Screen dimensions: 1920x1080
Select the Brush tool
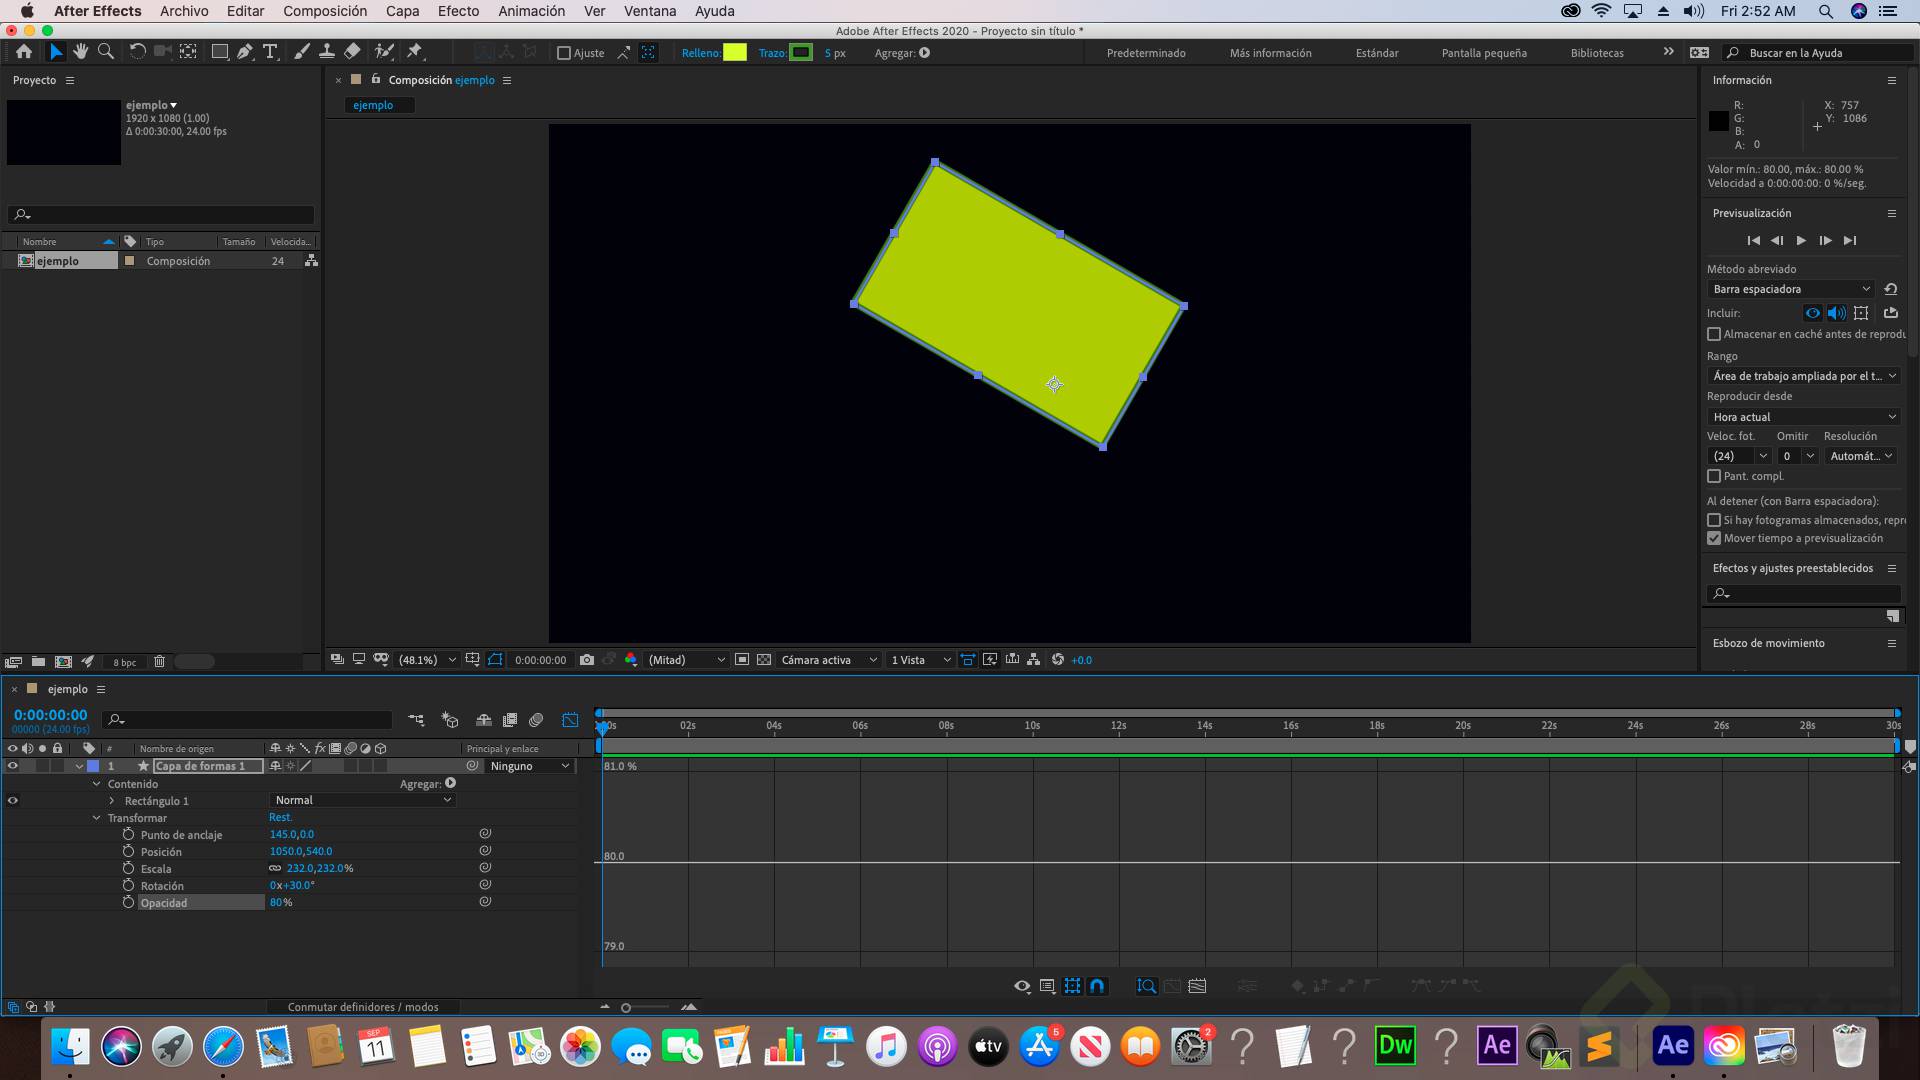coord(302,52)
